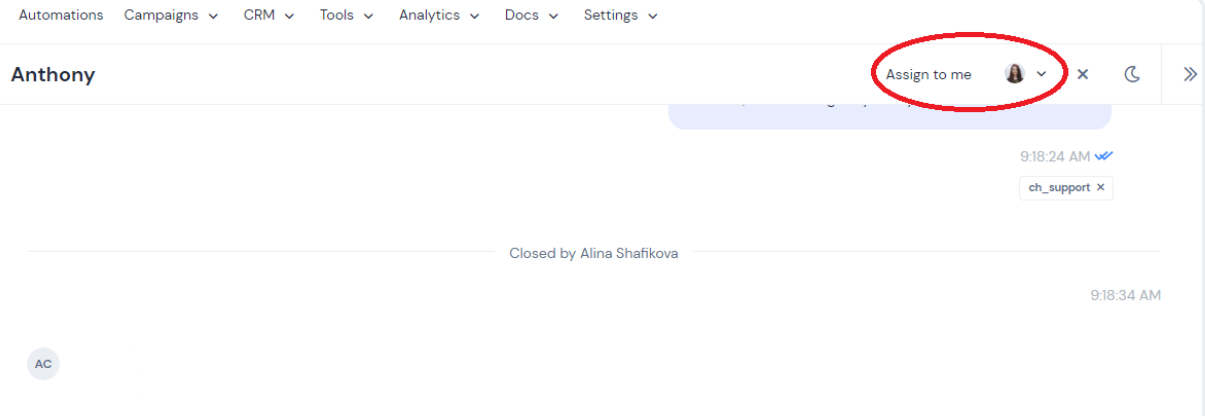Click the Assign to me button

928,75
